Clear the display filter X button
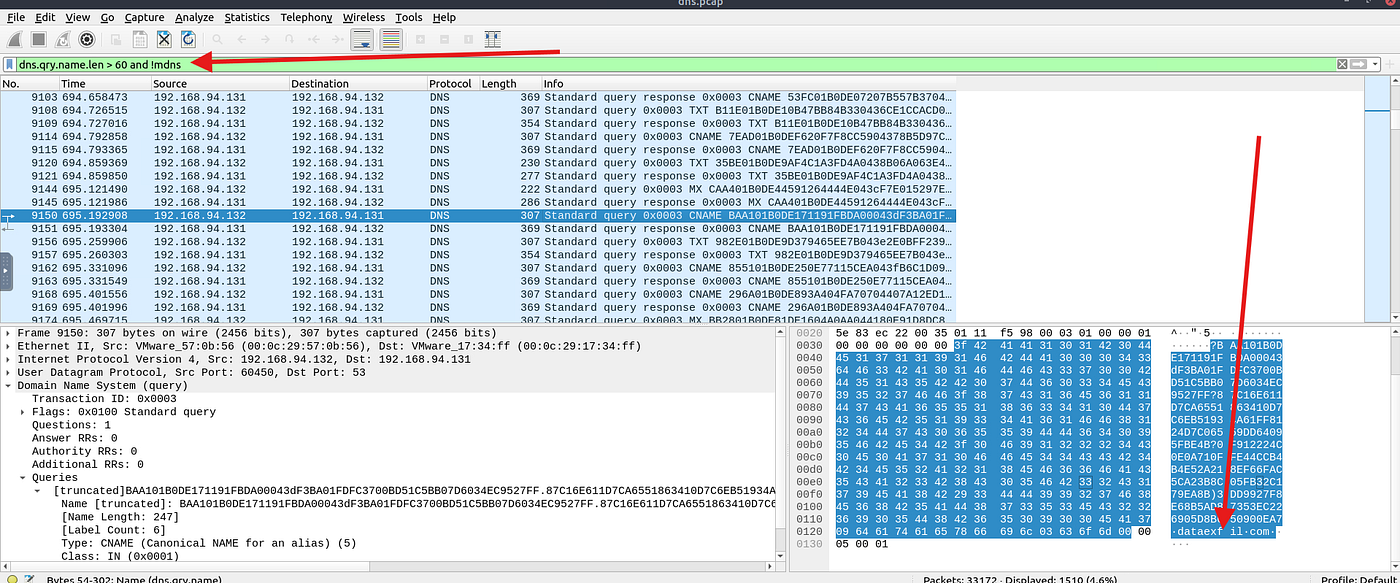Viewport: 1400px width, 583px height. tap(1343, 64)
